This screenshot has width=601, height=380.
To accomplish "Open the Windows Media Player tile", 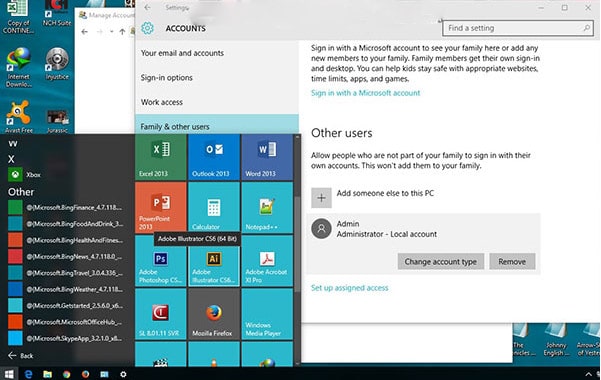I will [267, 314].
